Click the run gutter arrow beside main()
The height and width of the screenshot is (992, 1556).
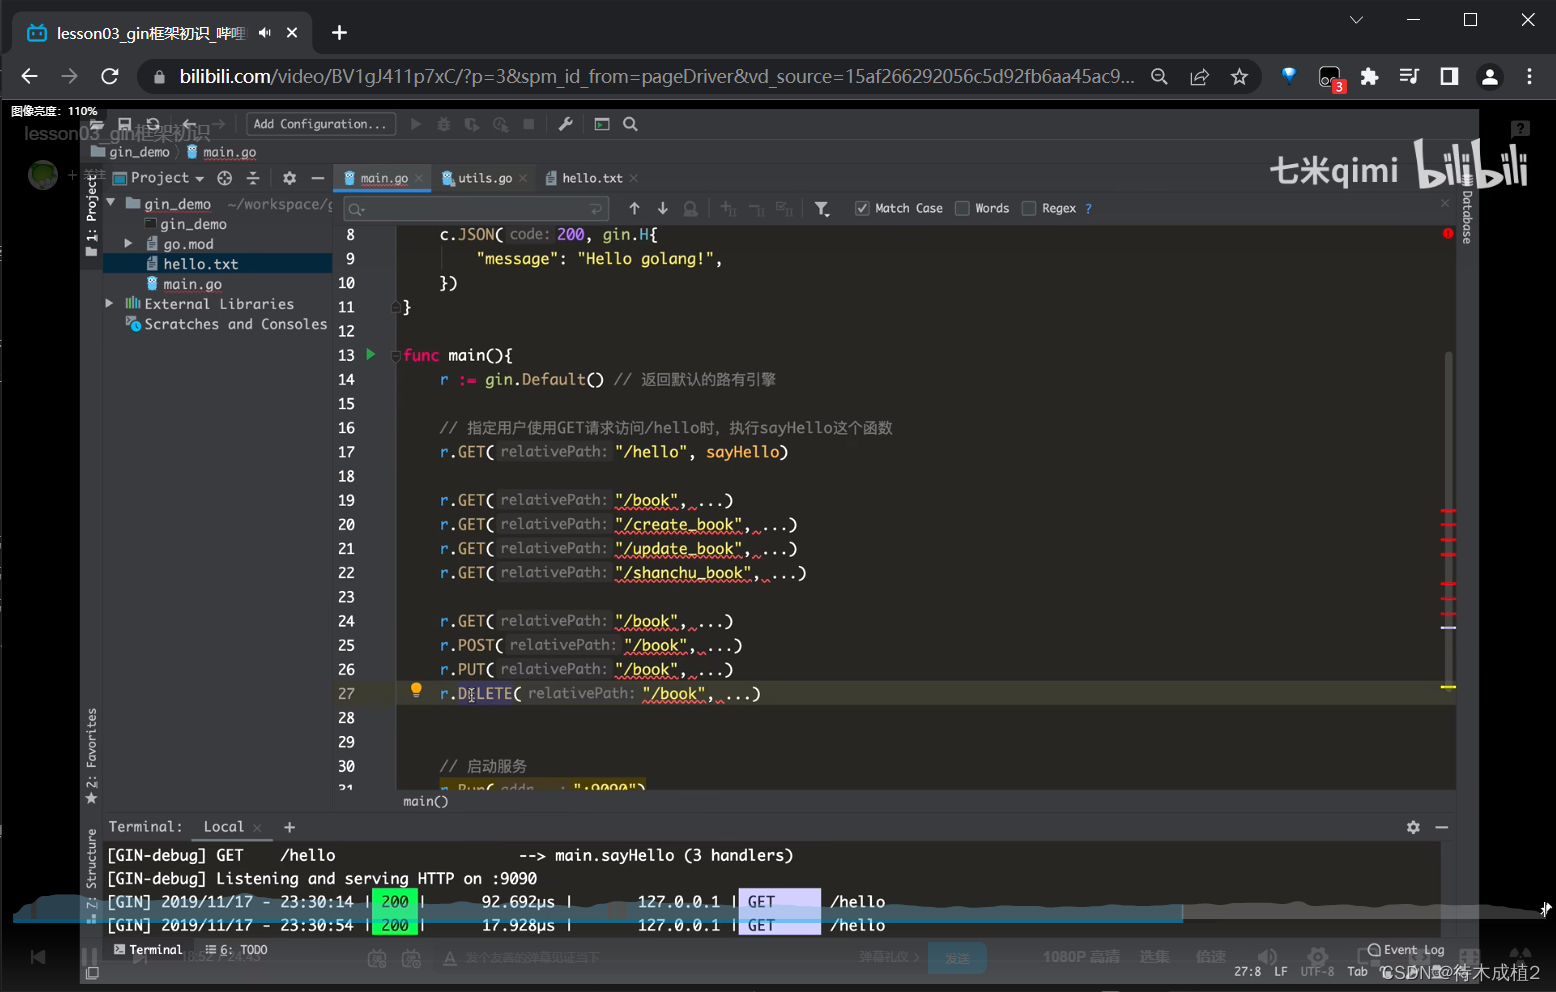[x=371, y=354]
